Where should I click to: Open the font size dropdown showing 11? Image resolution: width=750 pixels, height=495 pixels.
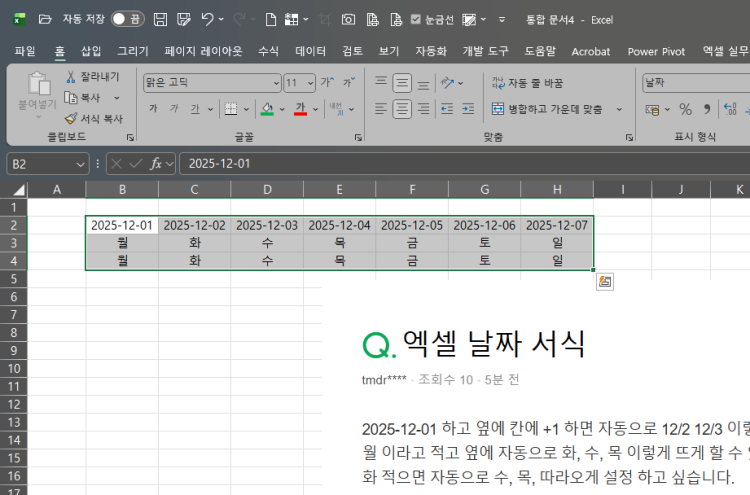coord(309,83)
